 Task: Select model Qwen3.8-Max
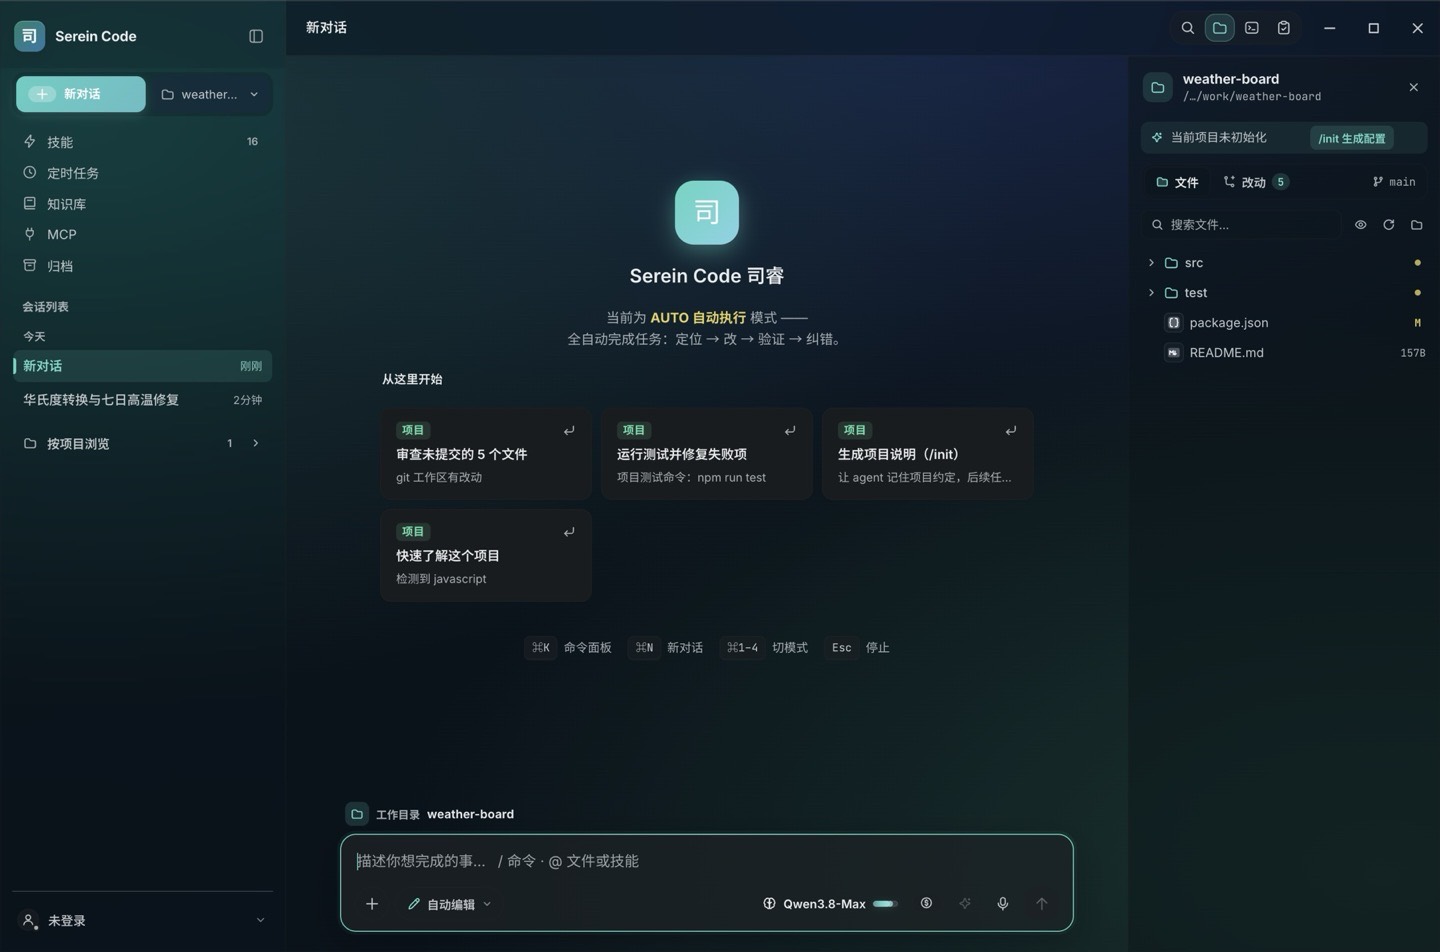tap(815, 904)
